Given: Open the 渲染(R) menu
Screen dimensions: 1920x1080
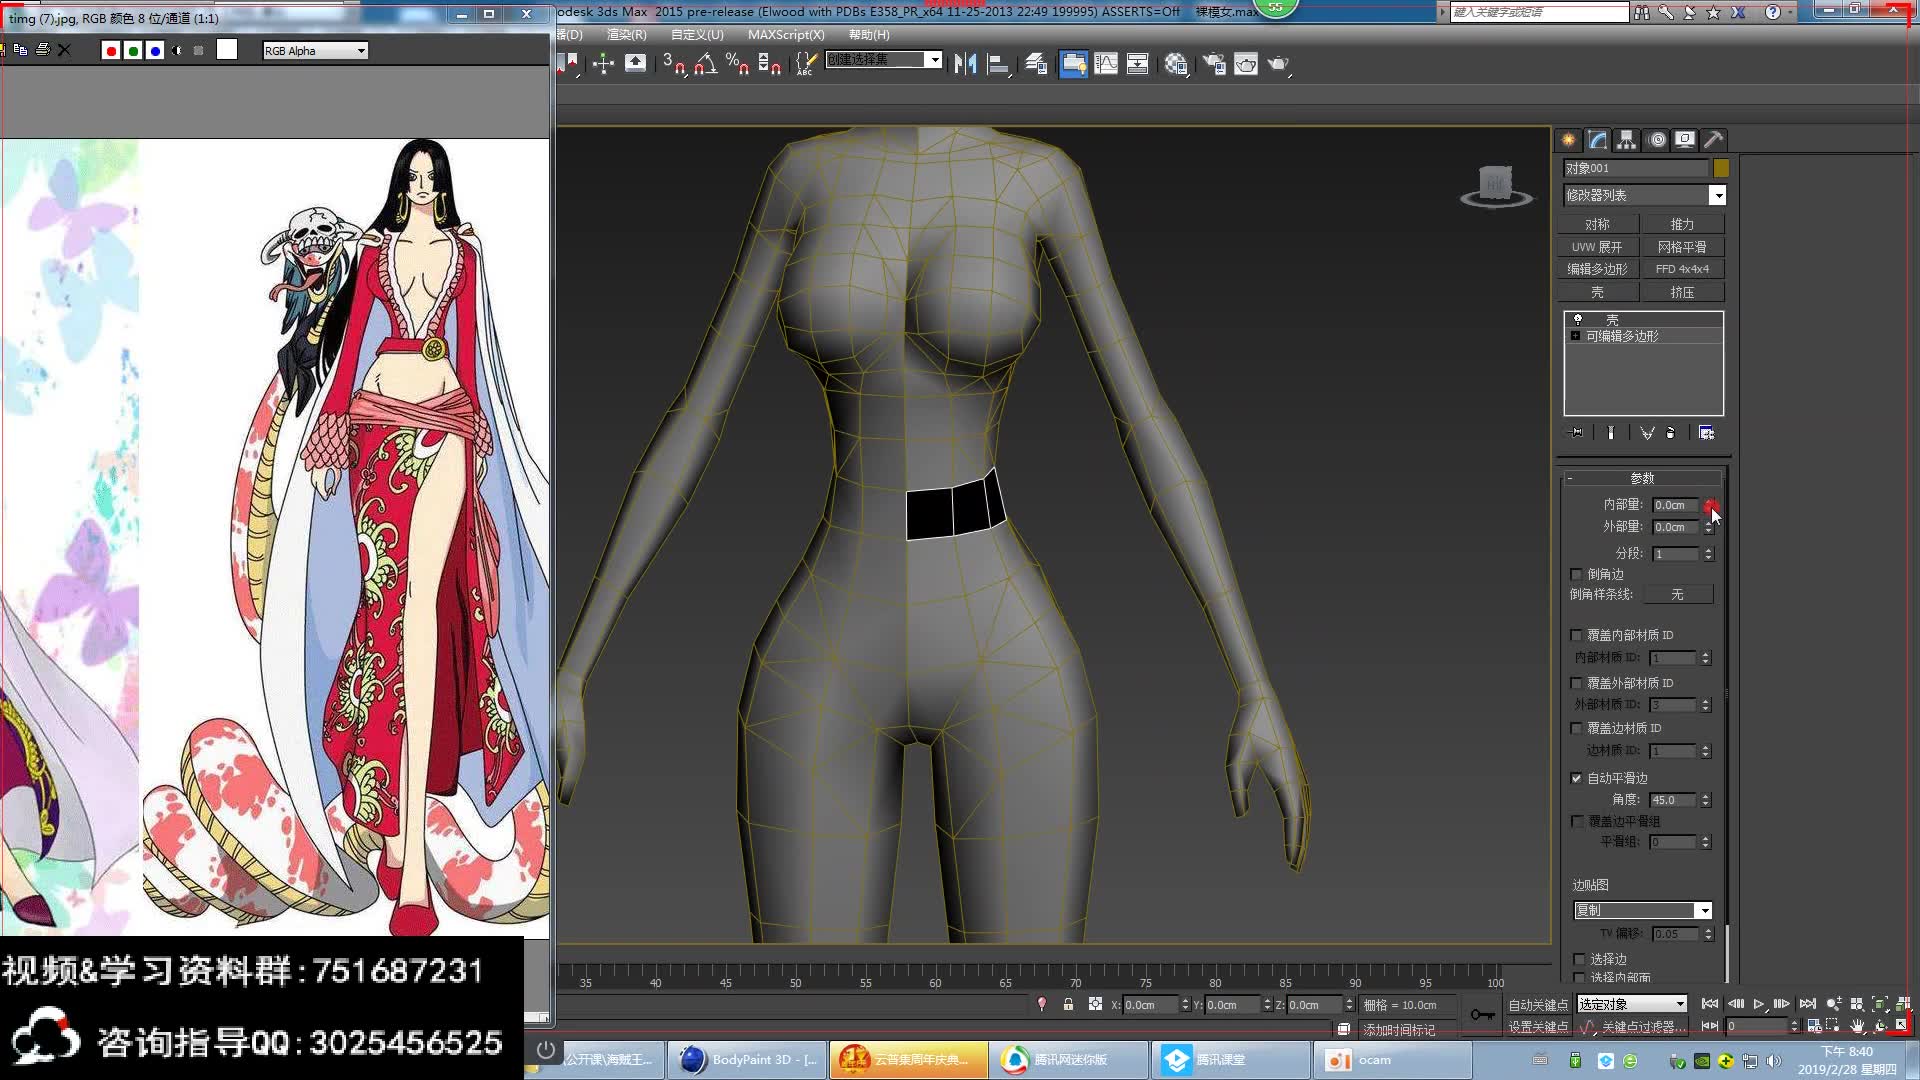Looking at the screenshot, I should point(626,34).
